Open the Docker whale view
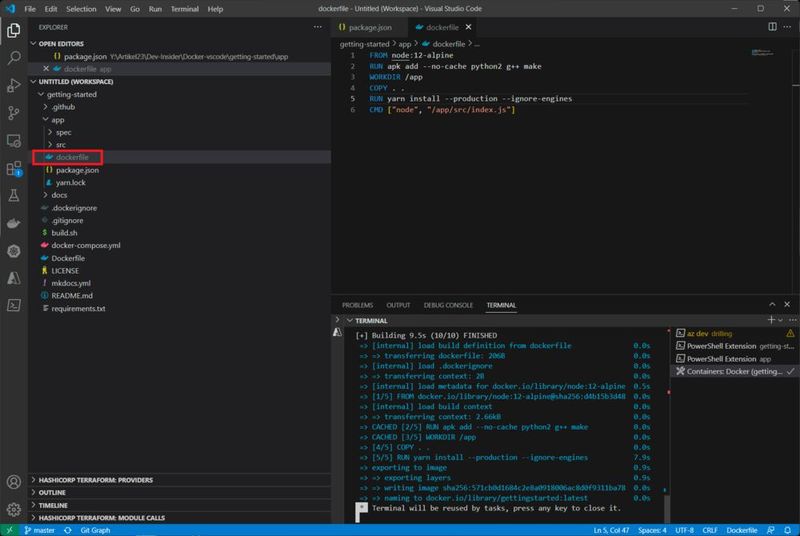 coord(14,223)
